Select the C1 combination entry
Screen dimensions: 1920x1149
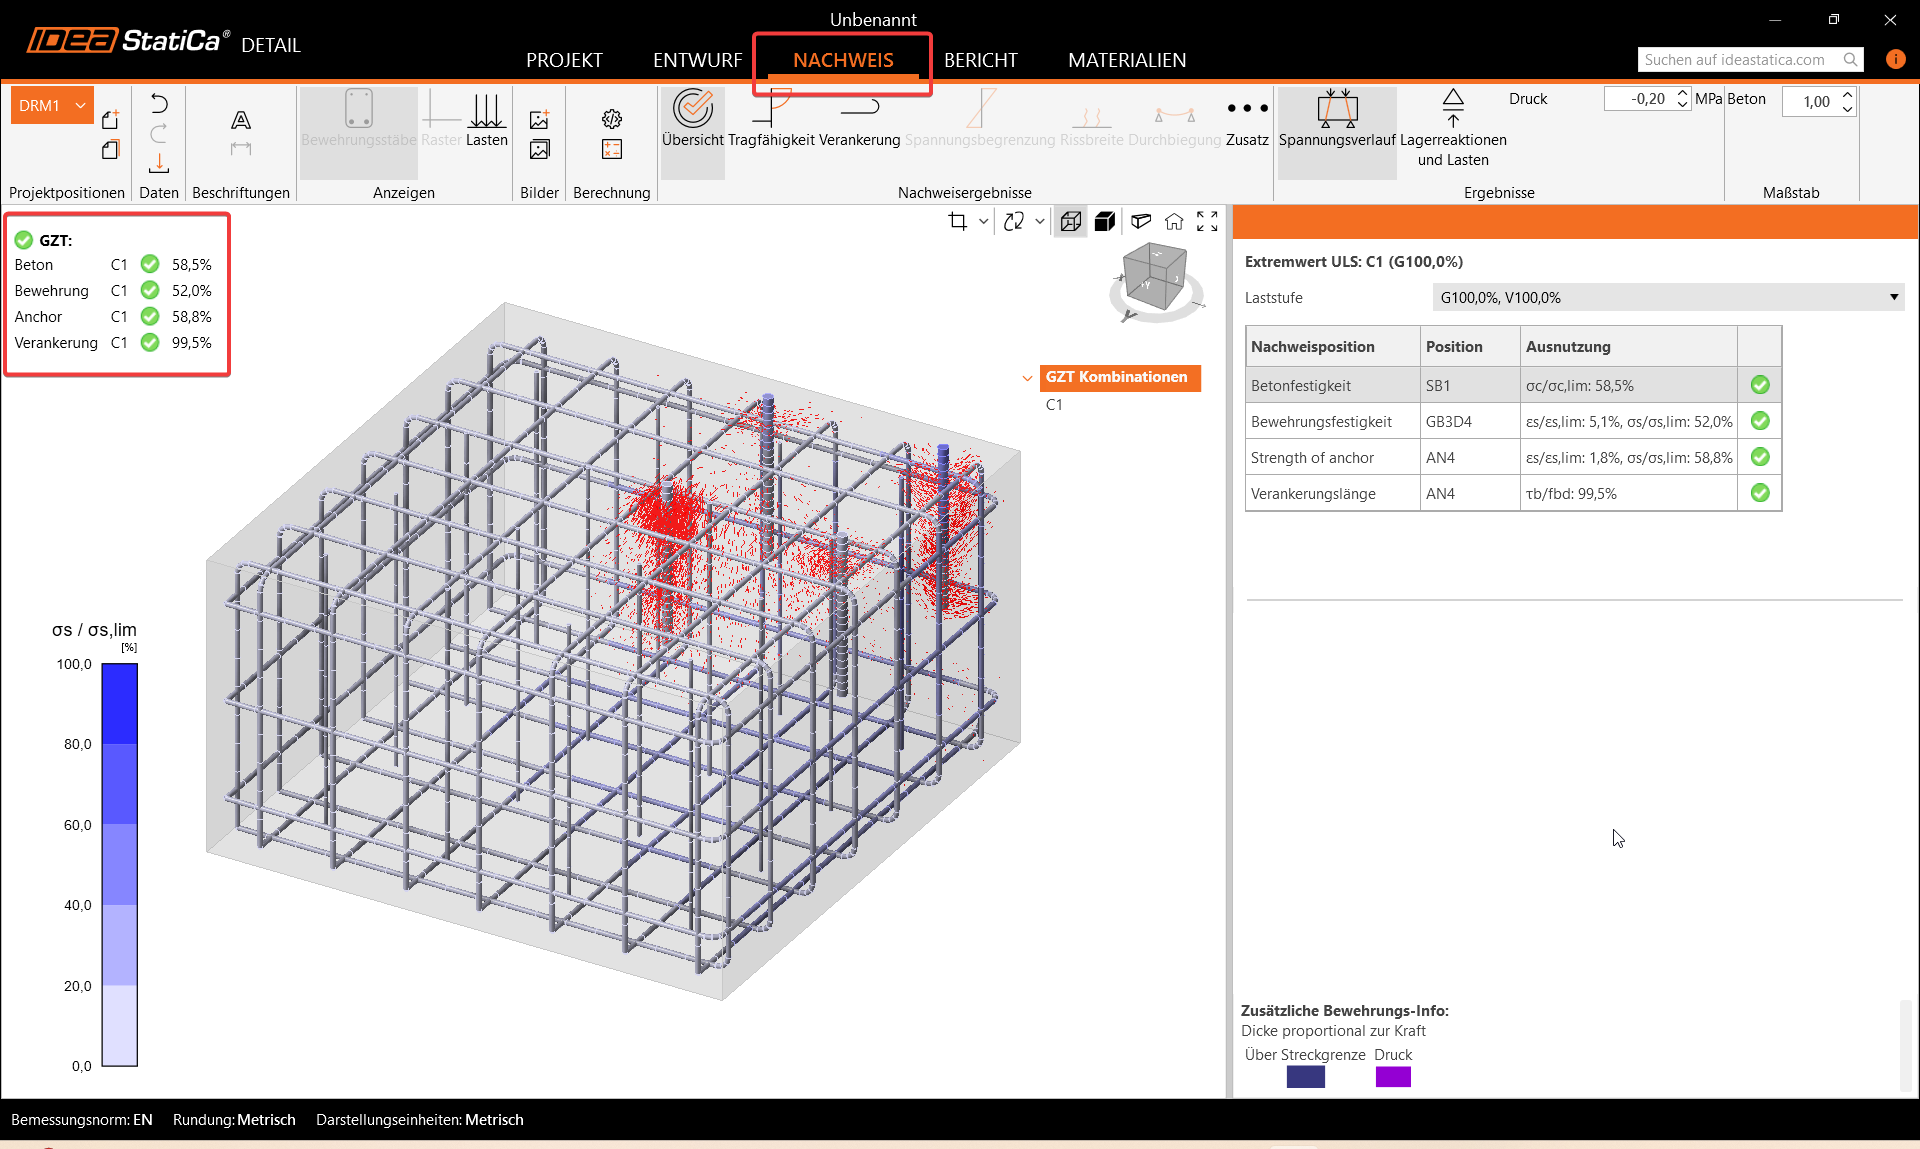1054,405
